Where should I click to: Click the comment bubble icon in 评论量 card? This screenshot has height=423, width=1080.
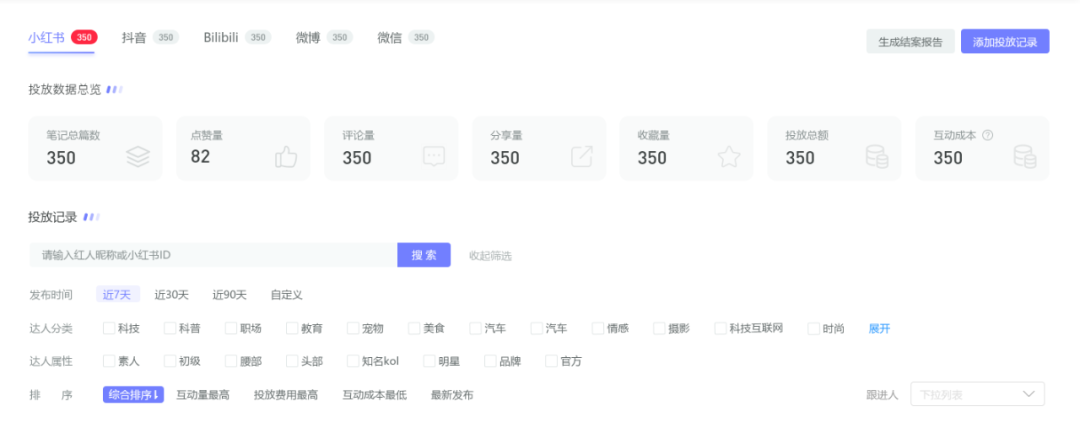pyautogui.click(x=434, y=157)
